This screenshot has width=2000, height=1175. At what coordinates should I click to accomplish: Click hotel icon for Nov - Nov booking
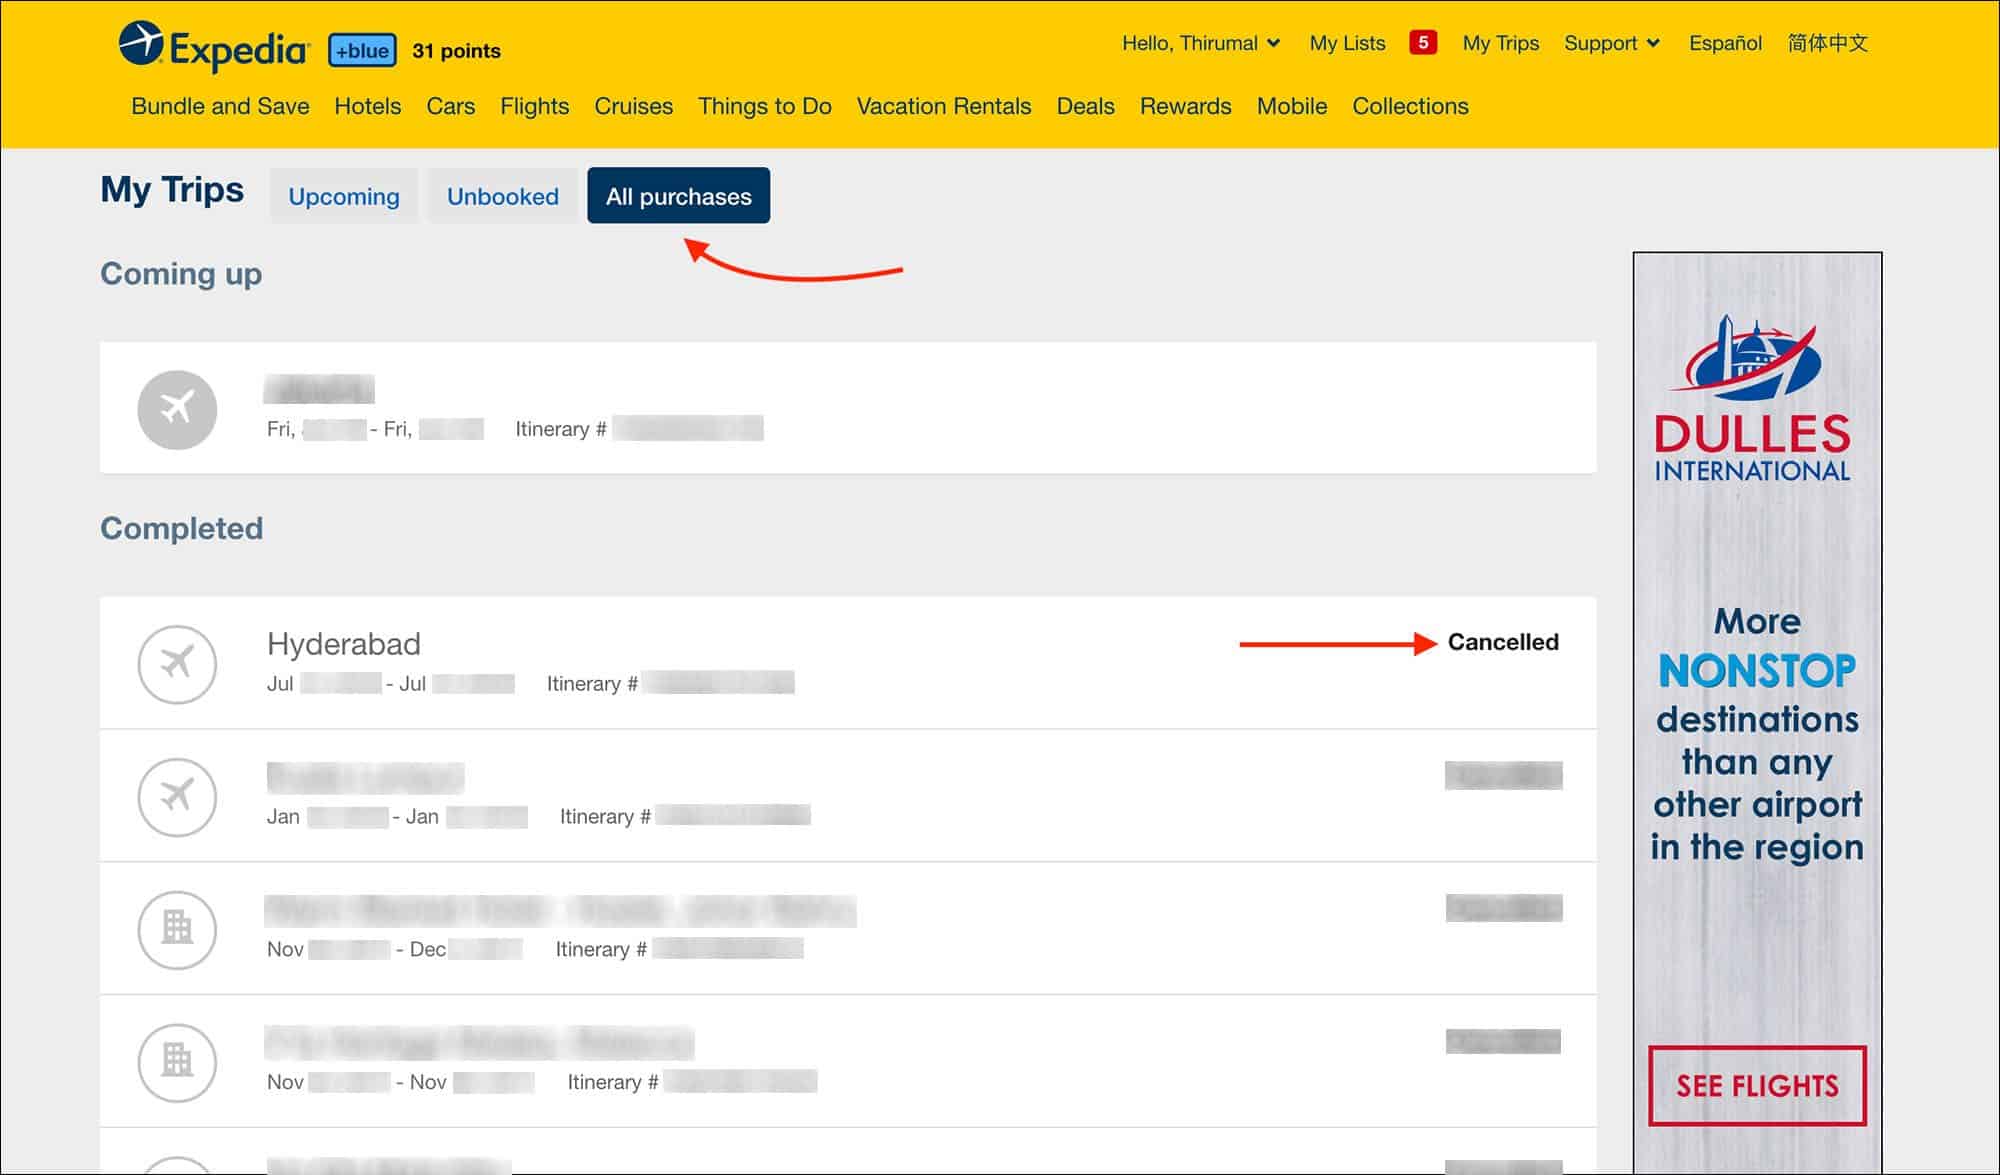coord(177,1062)
